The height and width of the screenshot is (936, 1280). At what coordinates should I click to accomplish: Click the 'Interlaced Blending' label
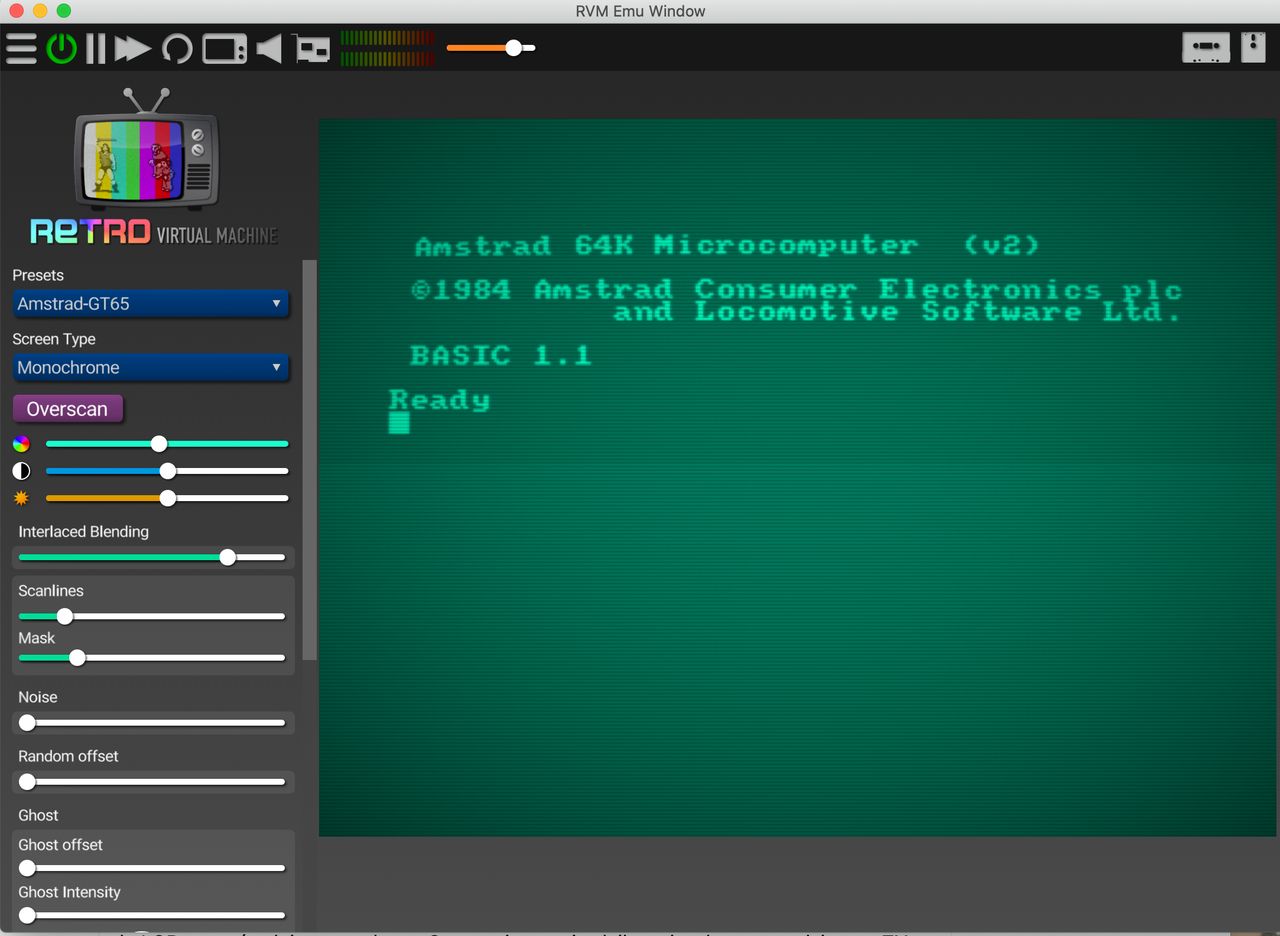83,532
